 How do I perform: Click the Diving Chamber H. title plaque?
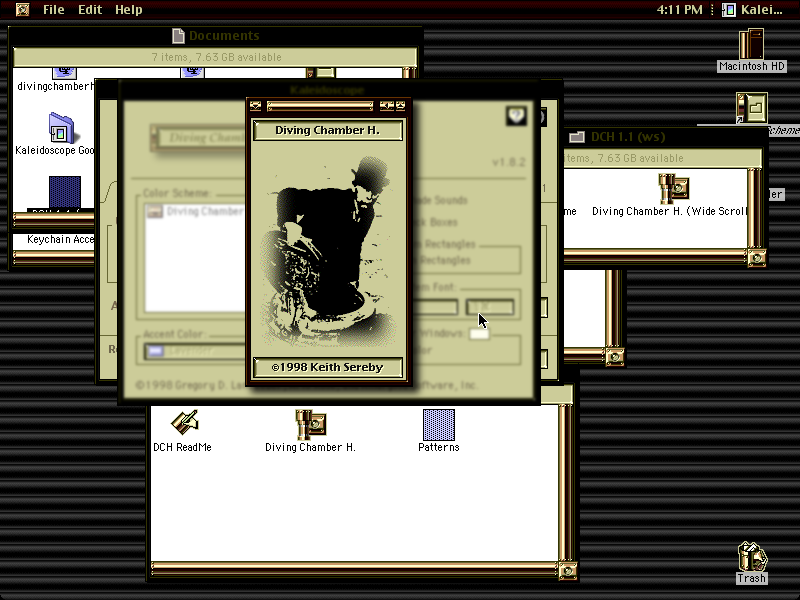click(328, 130)
